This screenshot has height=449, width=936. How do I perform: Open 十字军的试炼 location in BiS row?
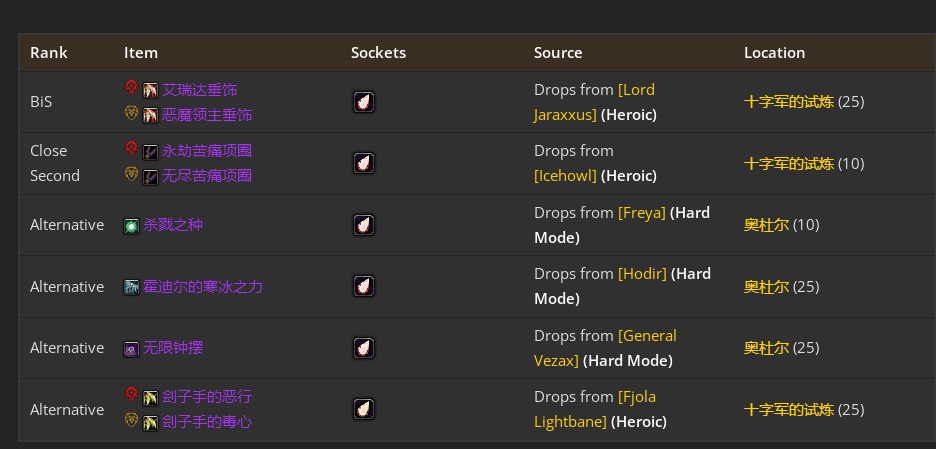(x=789, y=102)
